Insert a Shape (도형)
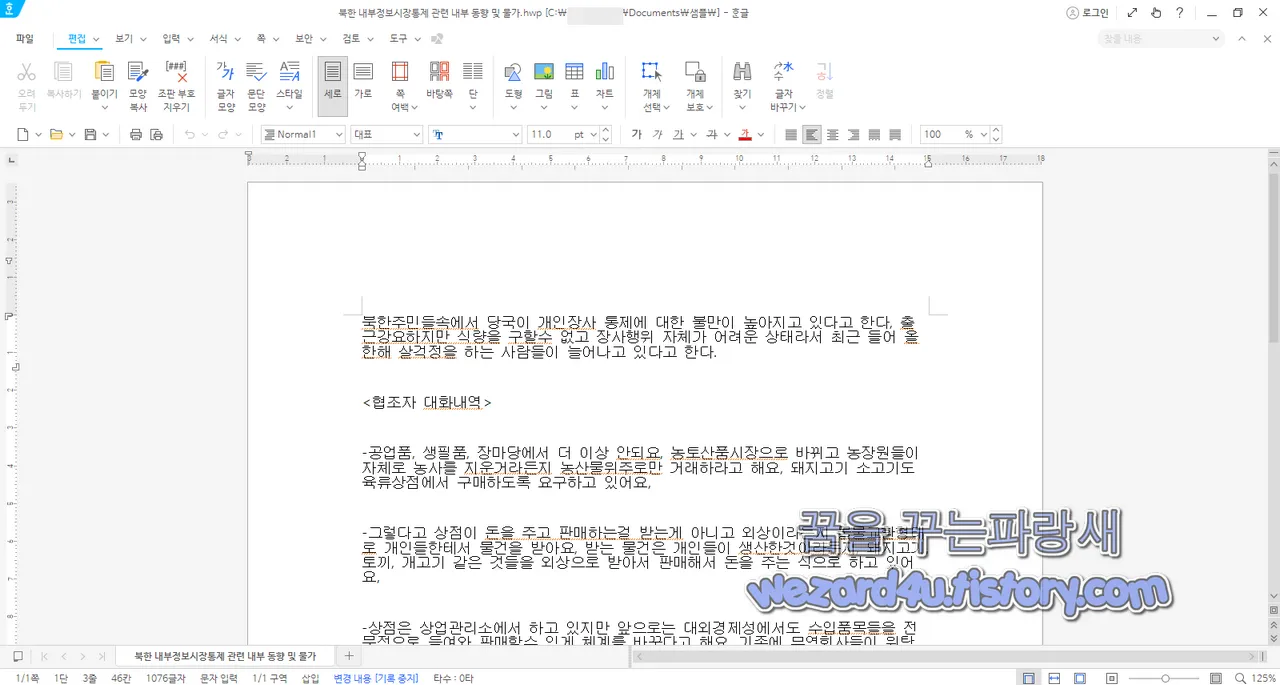Viewport: 1280px width, 685px height. [513, 72]
